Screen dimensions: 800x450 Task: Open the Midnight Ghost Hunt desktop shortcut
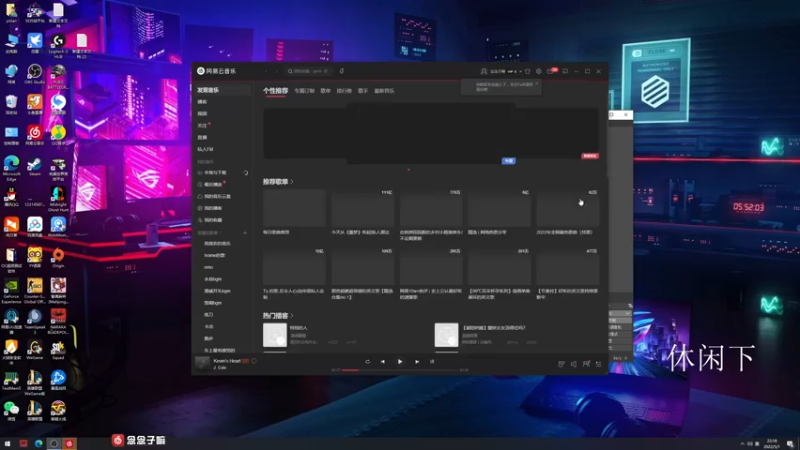(x=58, y=199)
